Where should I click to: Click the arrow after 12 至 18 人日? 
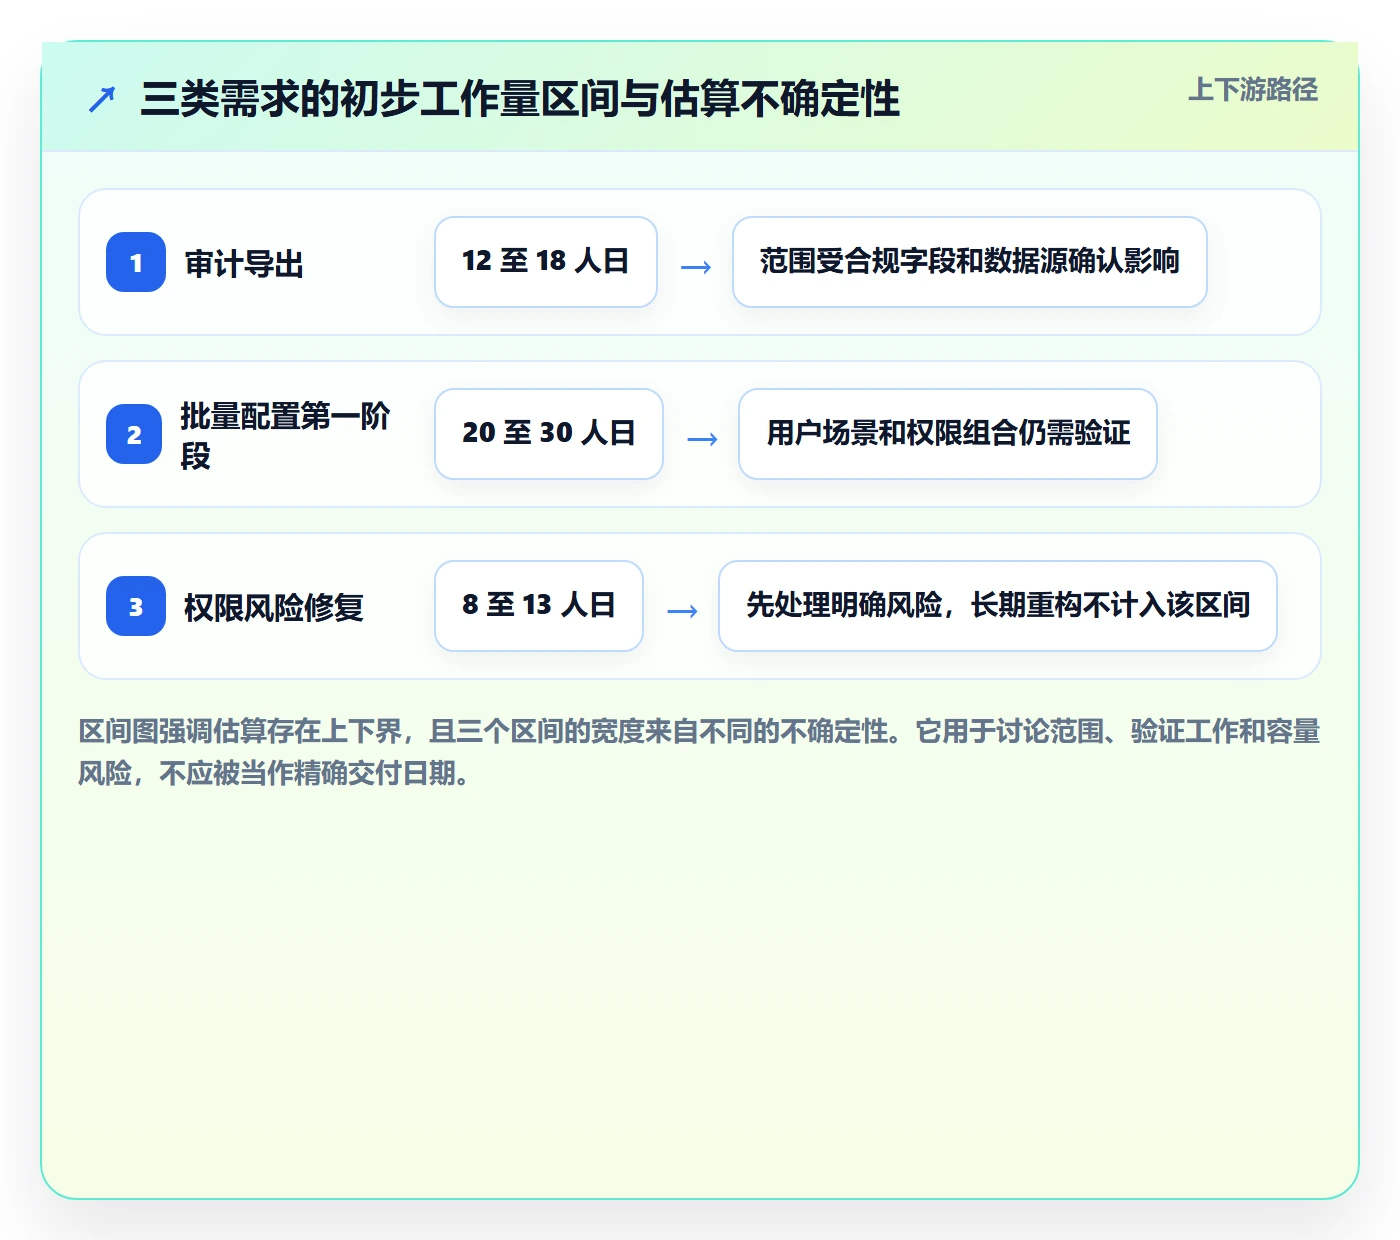(696, 267)
